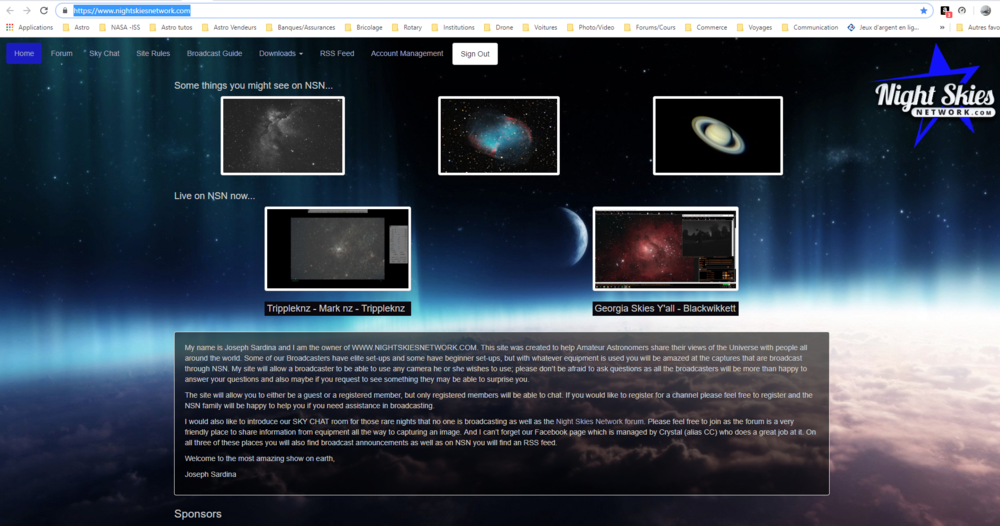Open the Broadcast Guide page

214,54
